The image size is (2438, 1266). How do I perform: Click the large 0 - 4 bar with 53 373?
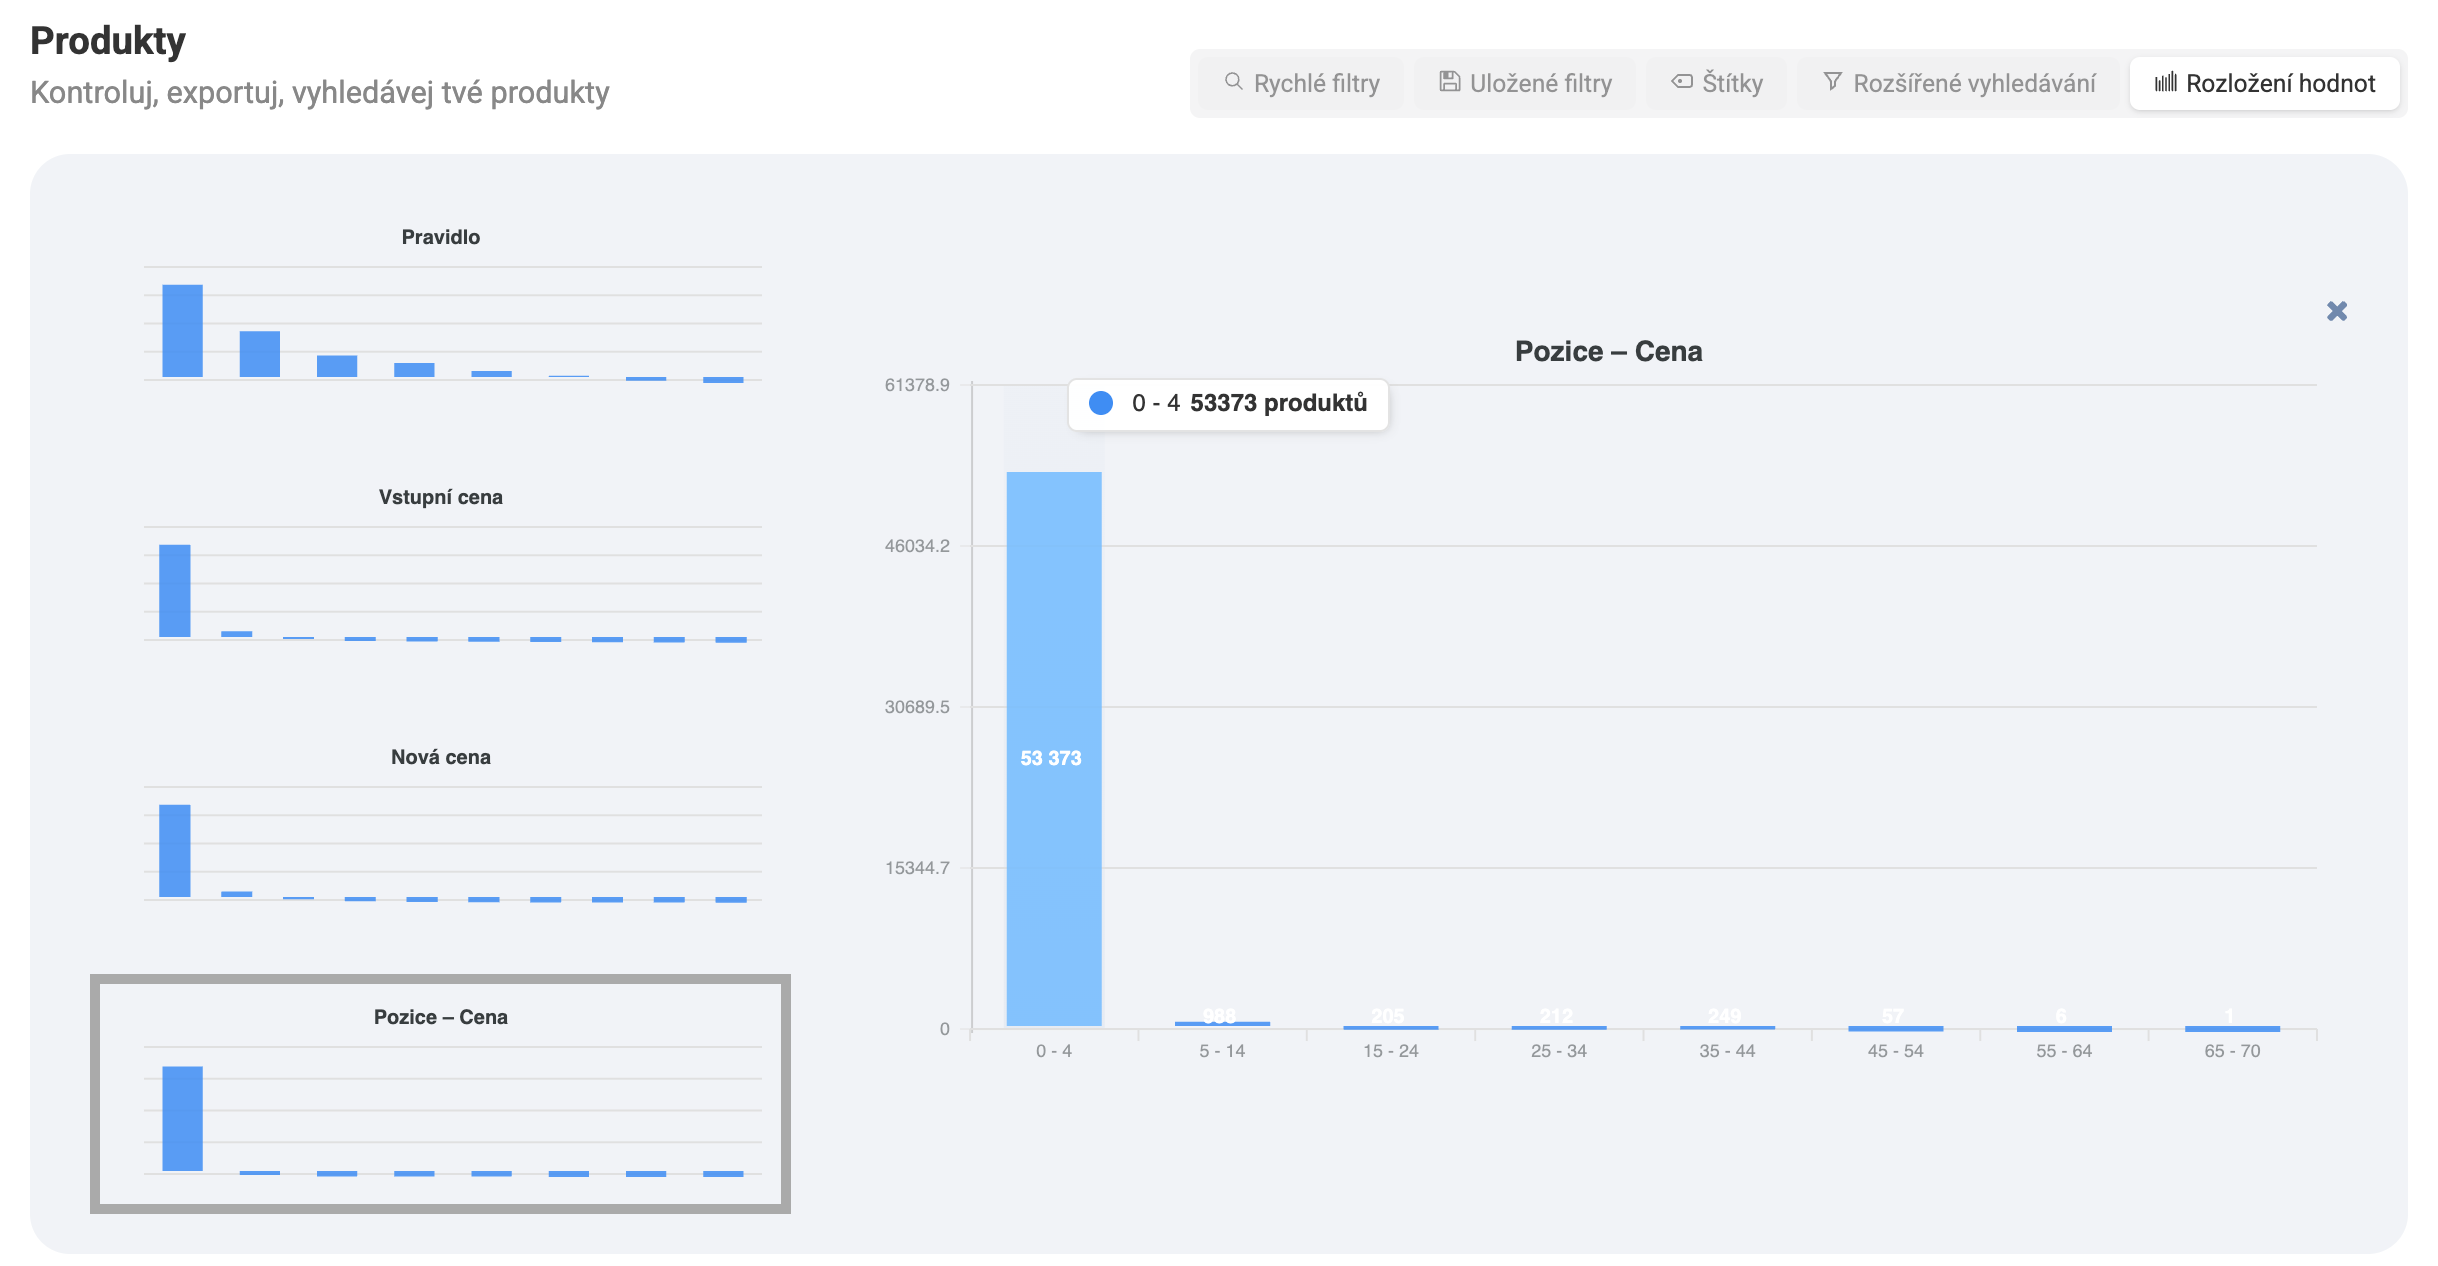click(1053, 748)
